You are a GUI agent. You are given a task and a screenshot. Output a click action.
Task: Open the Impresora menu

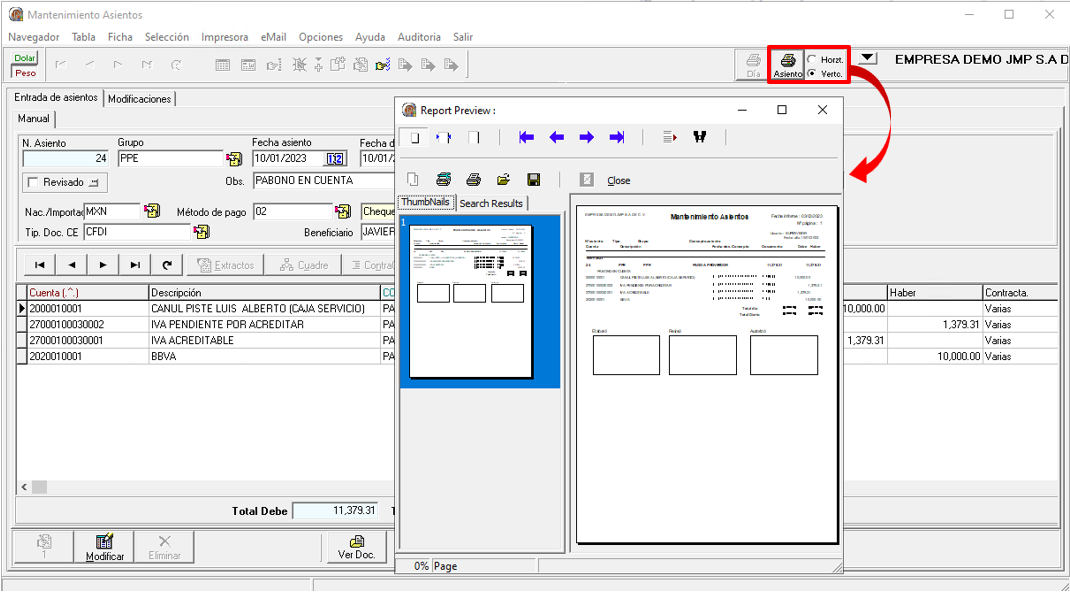(x=225, y=37)
